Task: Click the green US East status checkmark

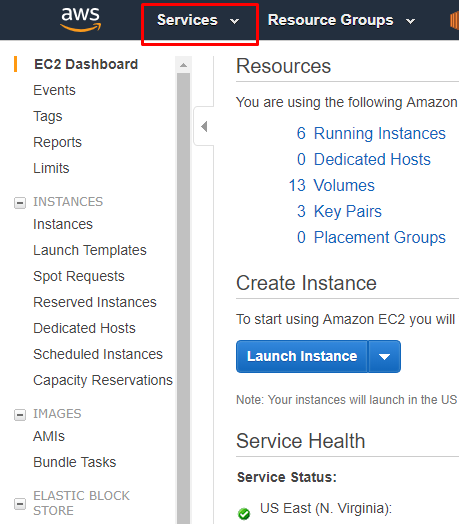Action: point(244,513)
